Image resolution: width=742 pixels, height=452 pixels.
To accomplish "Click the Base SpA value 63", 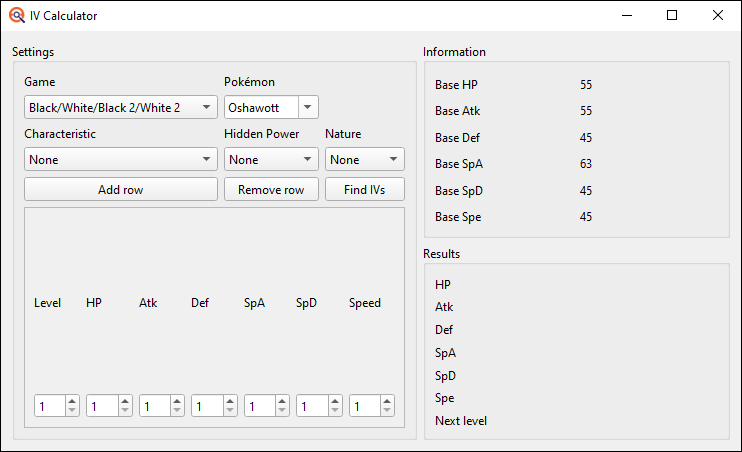I will [586, 164].
